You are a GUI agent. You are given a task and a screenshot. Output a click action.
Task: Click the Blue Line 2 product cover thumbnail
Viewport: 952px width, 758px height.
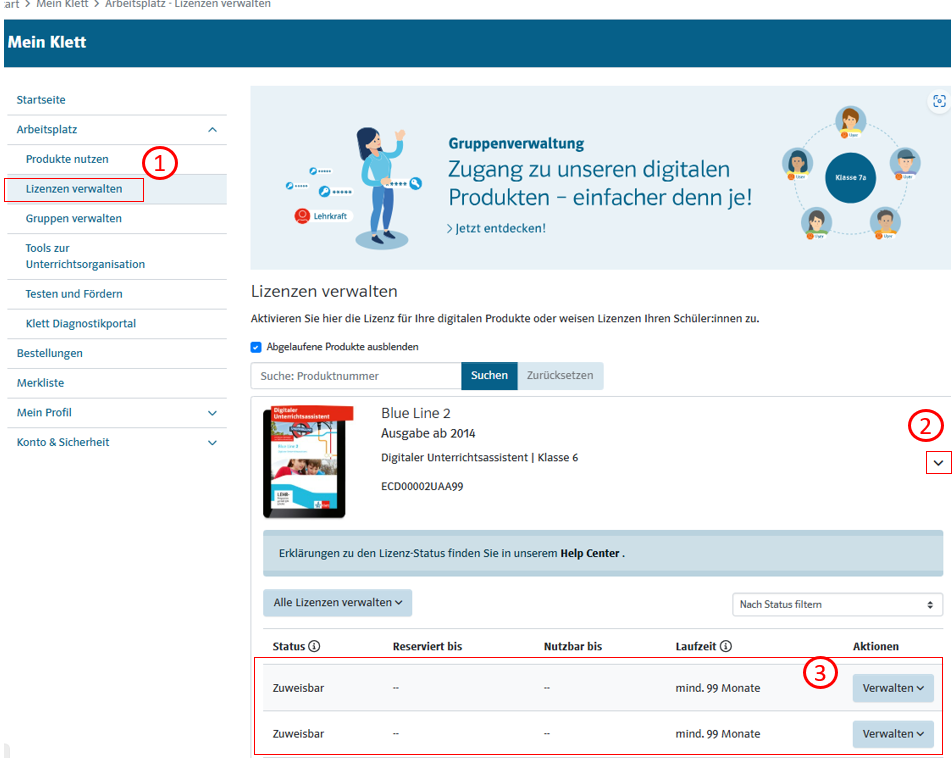[x=308, y=462]
